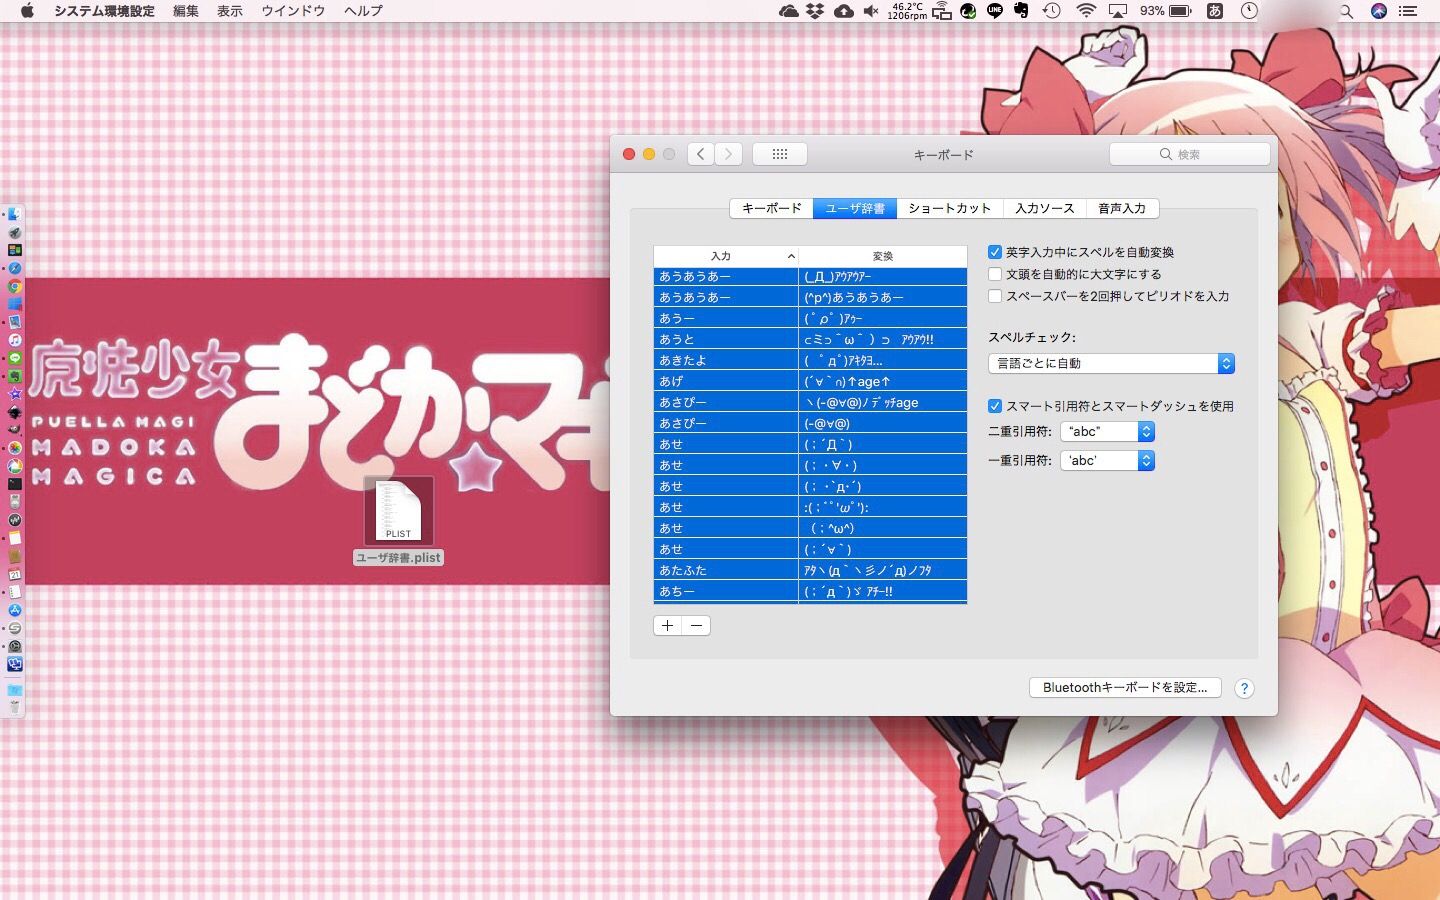The width and height of the screenshot is (1440, 900).
Task: Click the 検索 search field
Action: point(1190,154)
